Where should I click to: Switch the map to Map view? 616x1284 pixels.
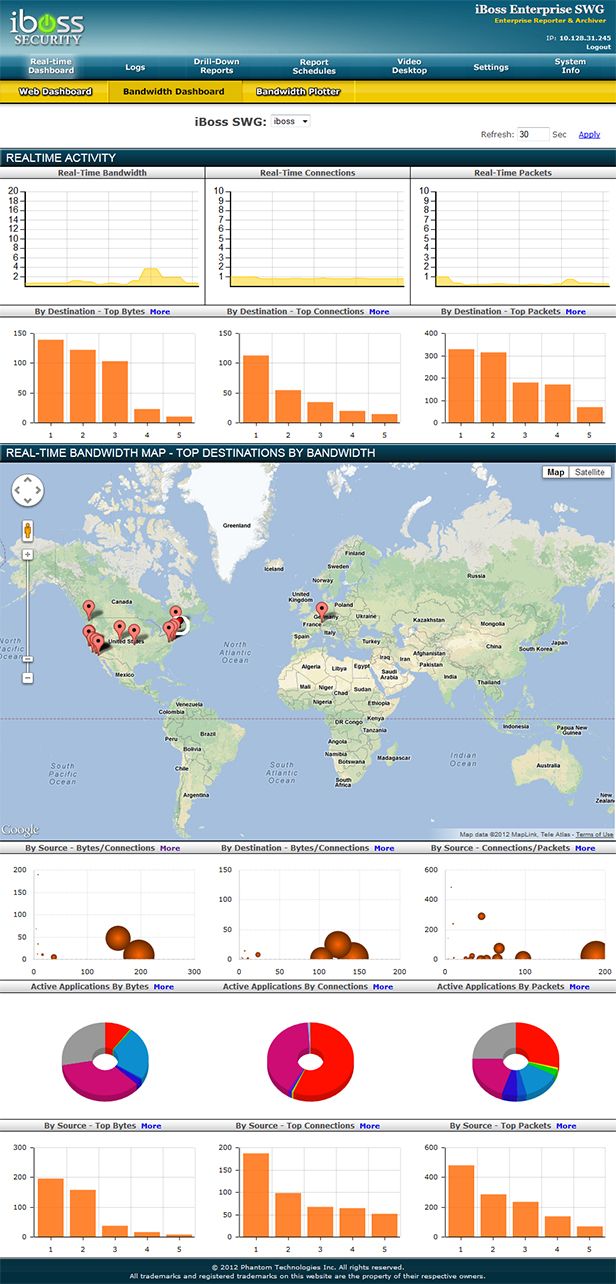point(555,472)
